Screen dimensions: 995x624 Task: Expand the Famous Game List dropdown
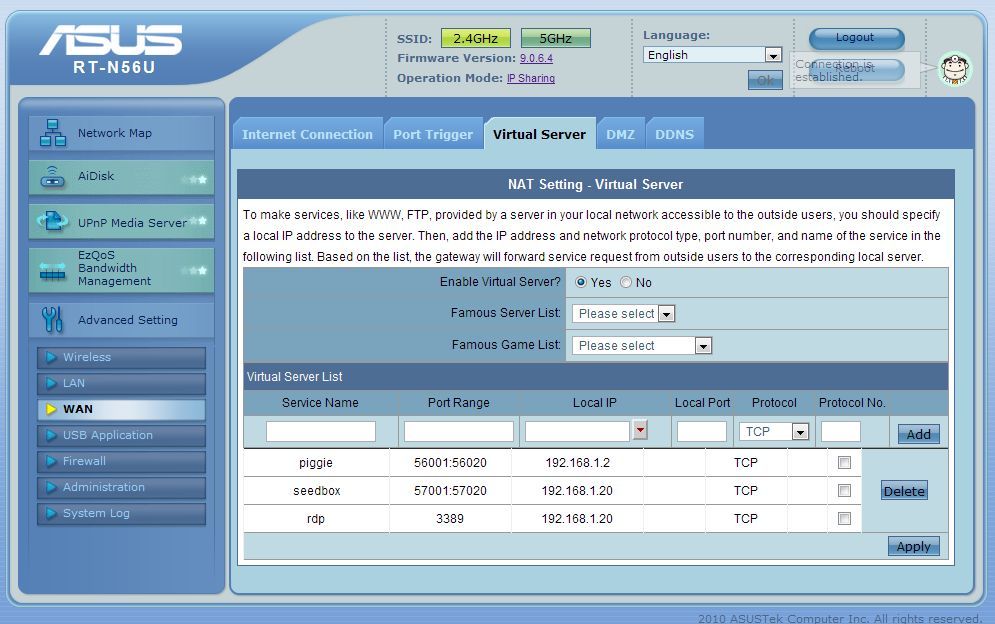point(641,346)
